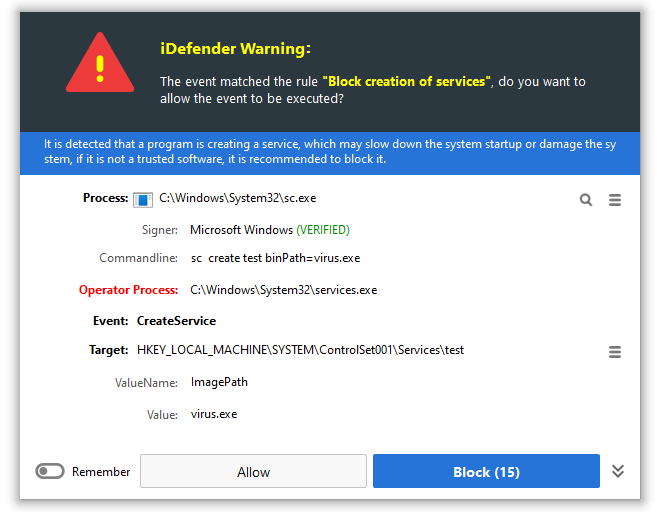Open the target options hamburger menu
The image size is (657, 512).
[615, 352]
